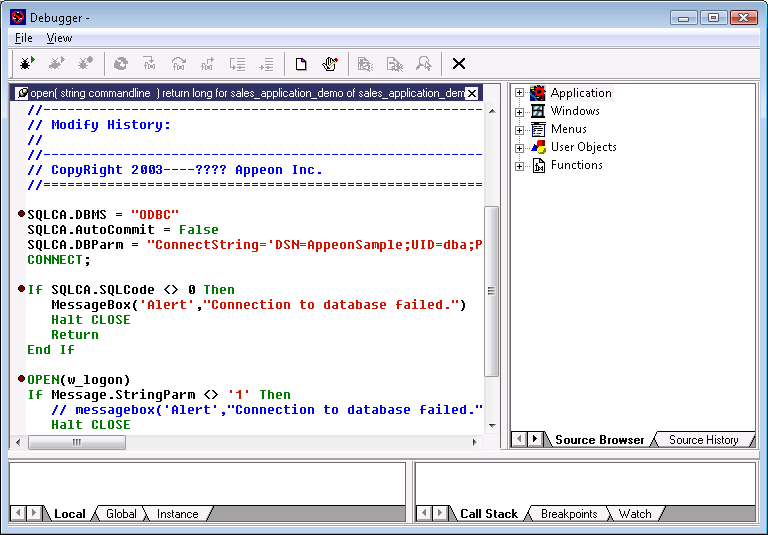Viewport: 768px width, 535px height.
Task: Click the User Objects icon in Source Browser
Action: click(x=538, y=147)
